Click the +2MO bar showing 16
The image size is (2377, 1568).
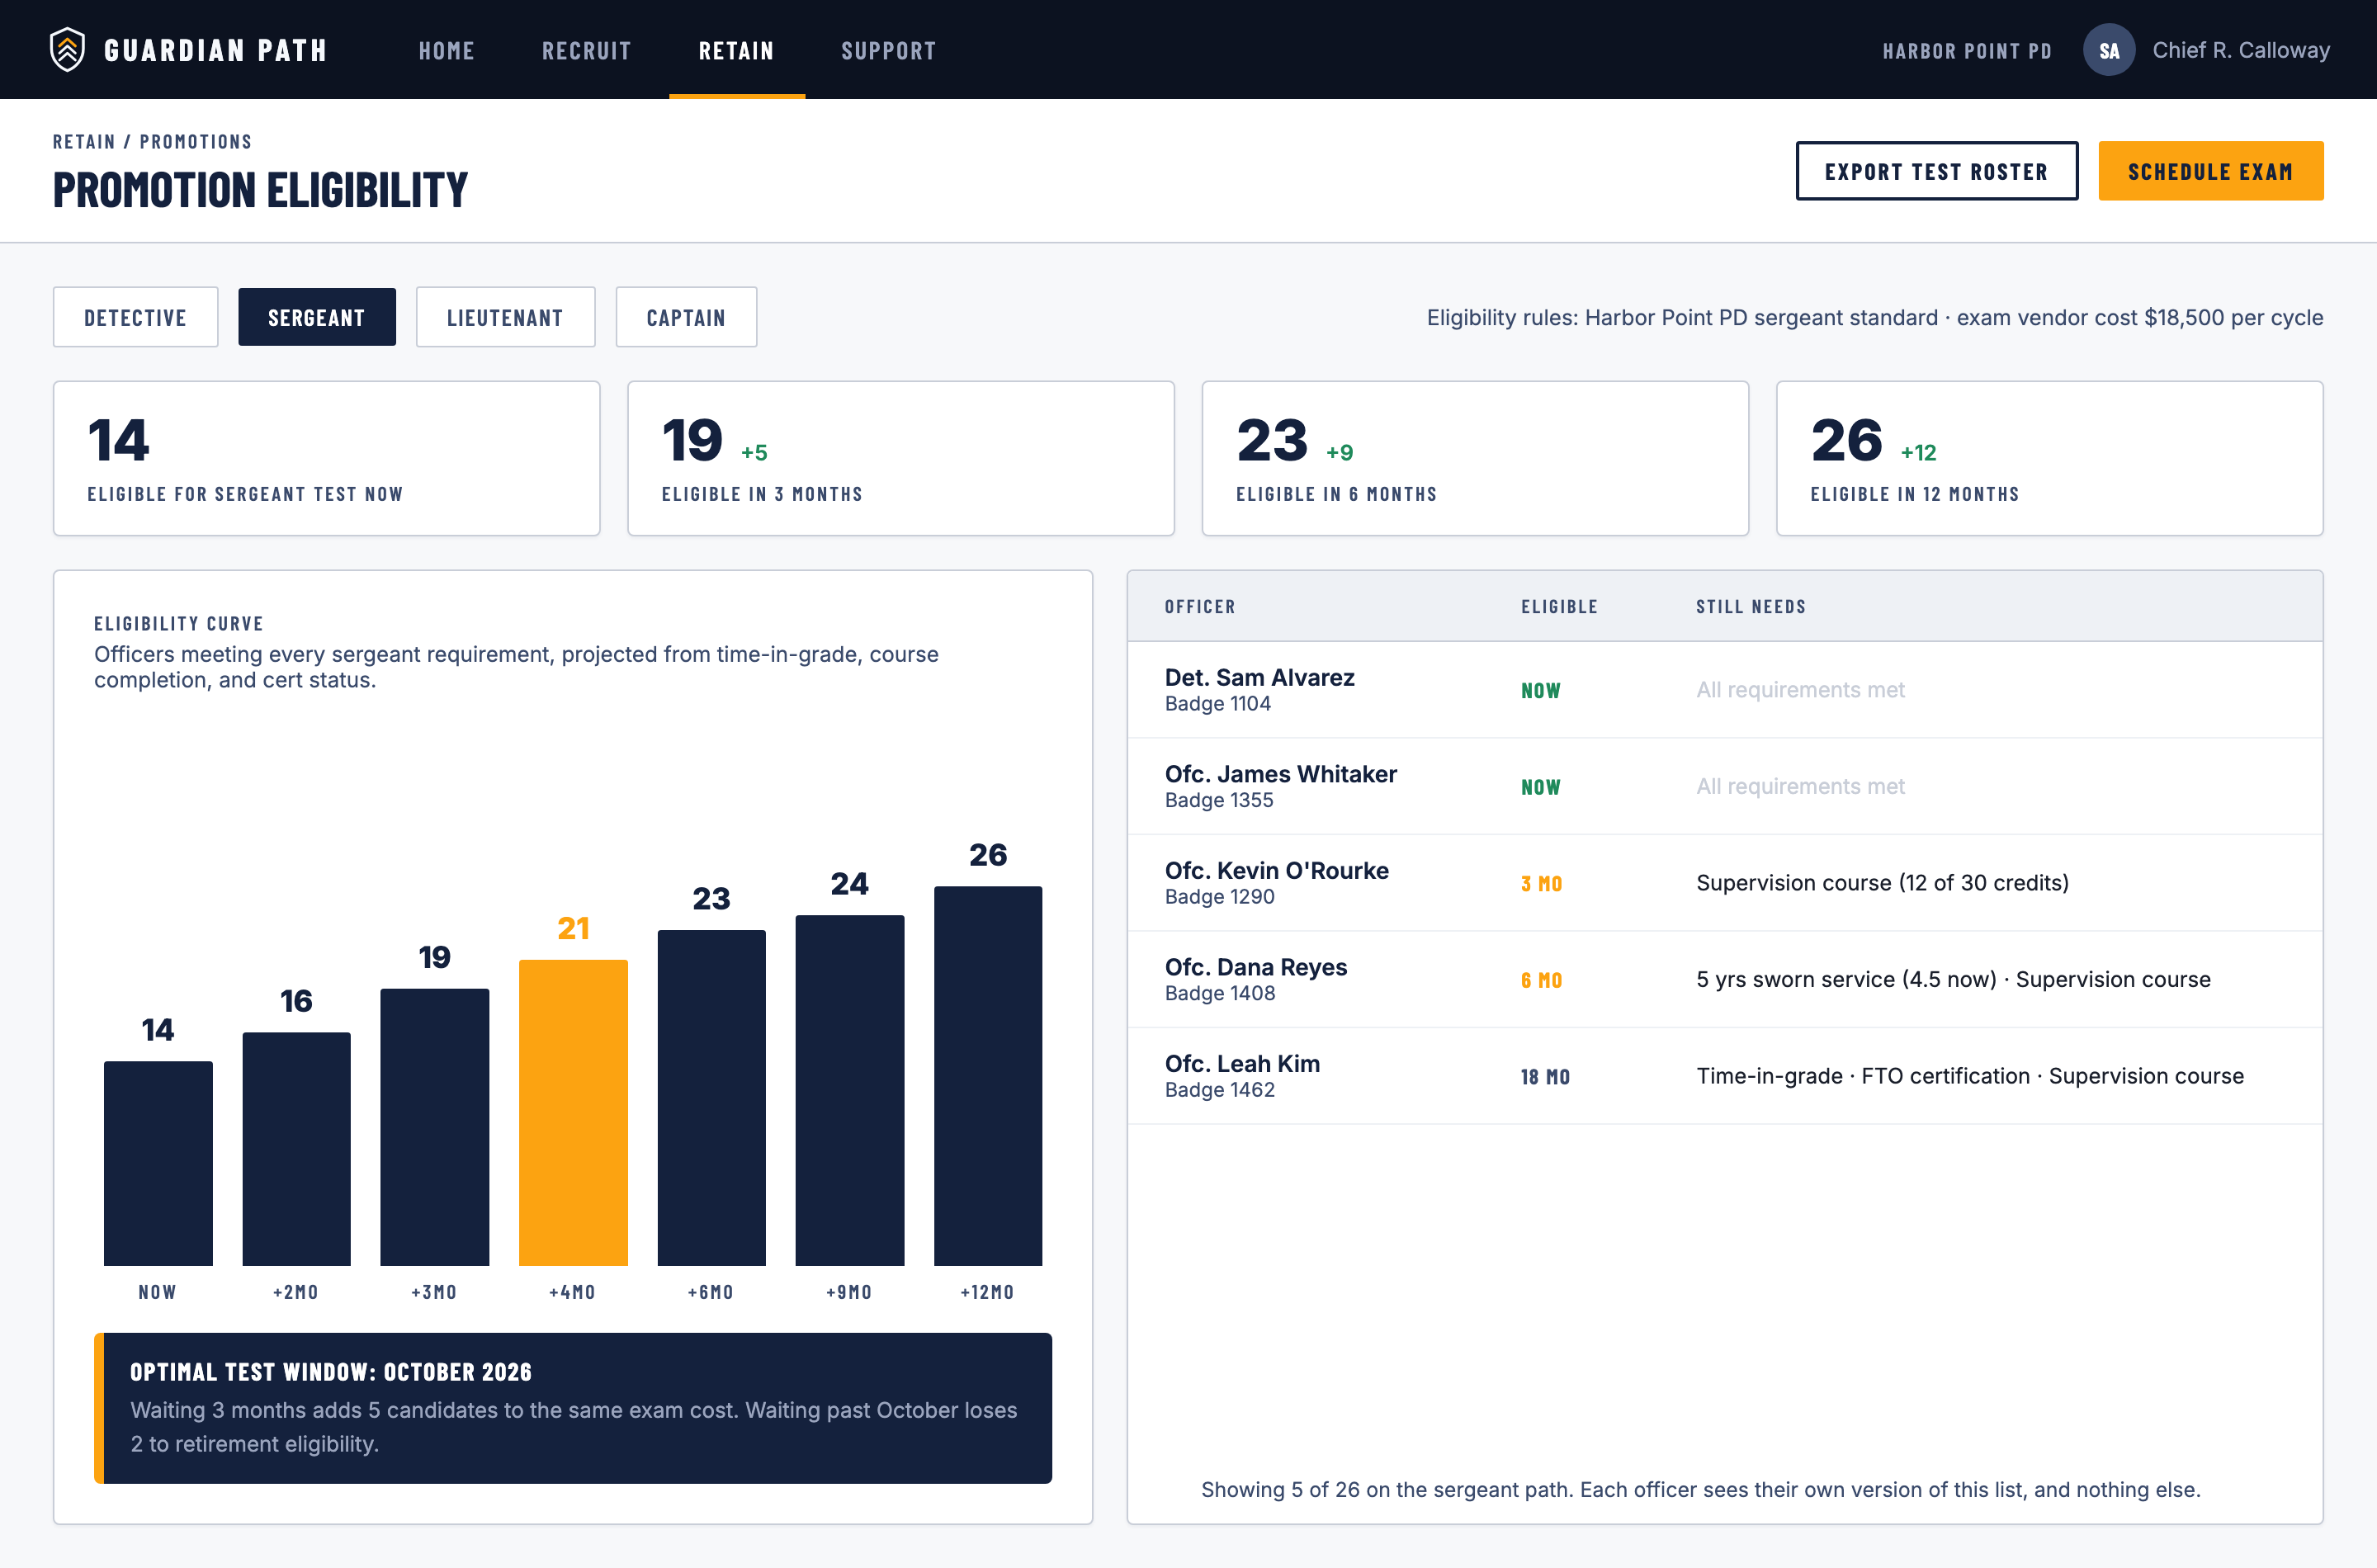point(296,1149)
